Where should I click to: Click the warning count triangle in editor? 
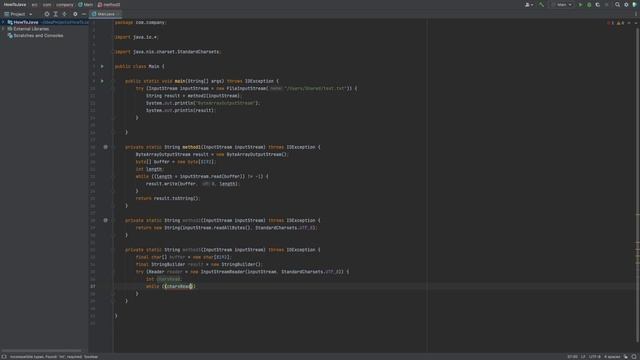point(620,23)
